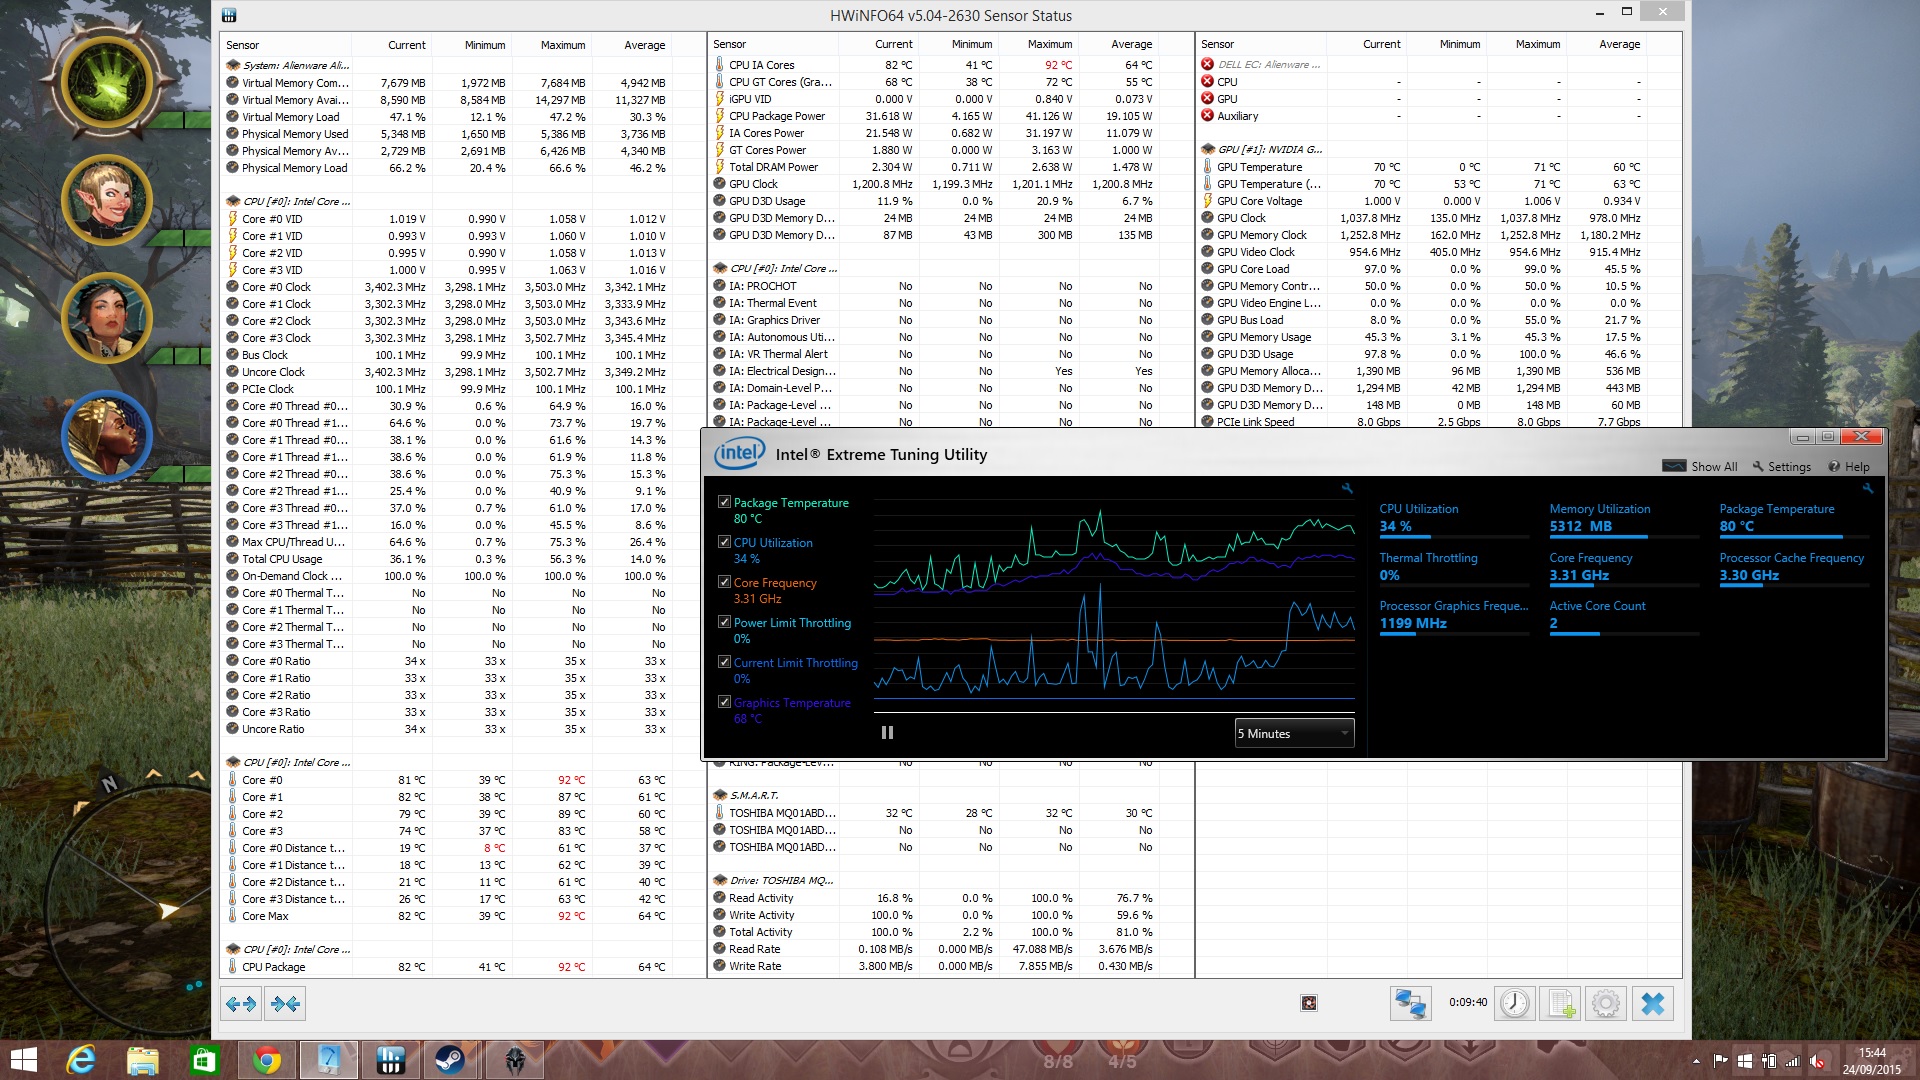Image resolution: width=1920 pixels, height=1080 pixels.
Task: Click the expand columns arrows button in HWiNFO
Action: coord(241,1003)
